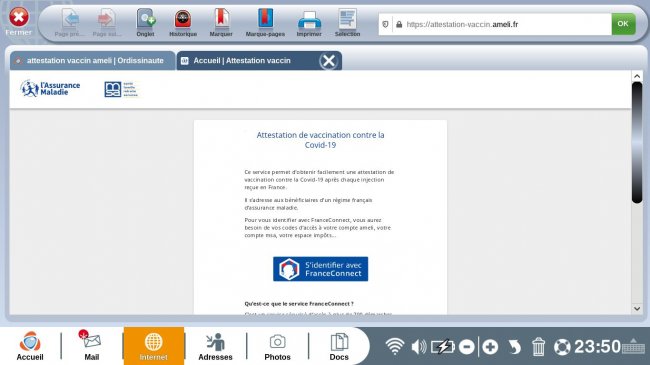
Task: Click the green OK button
Action: coord(623,24)
